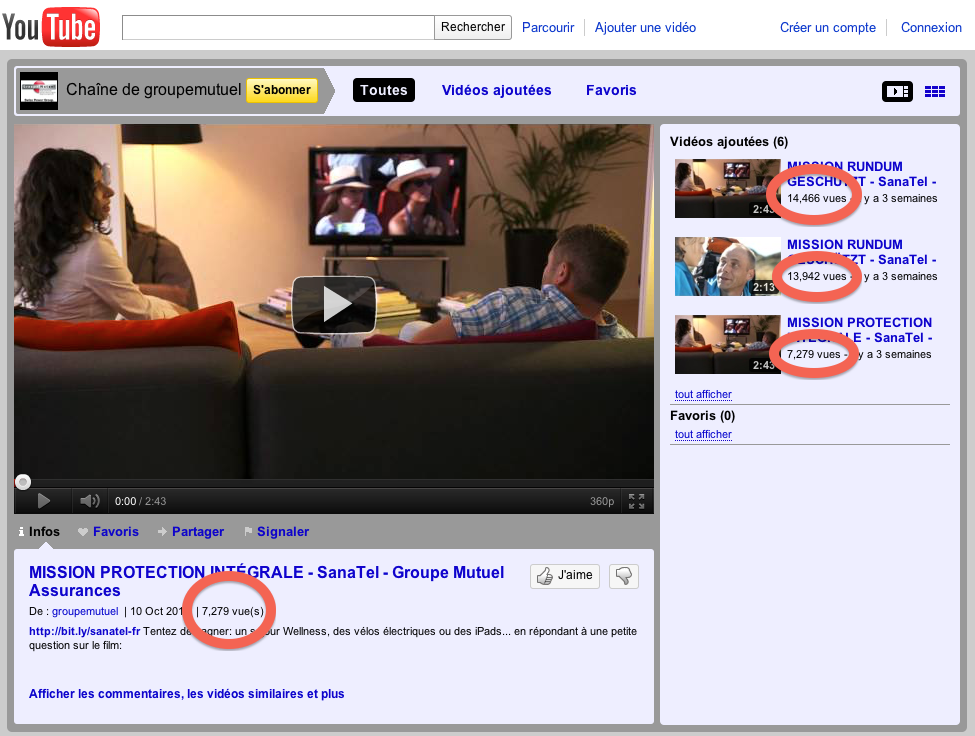Click the large play overlay on video
The image size is (975, 736).
pos(335,304)
